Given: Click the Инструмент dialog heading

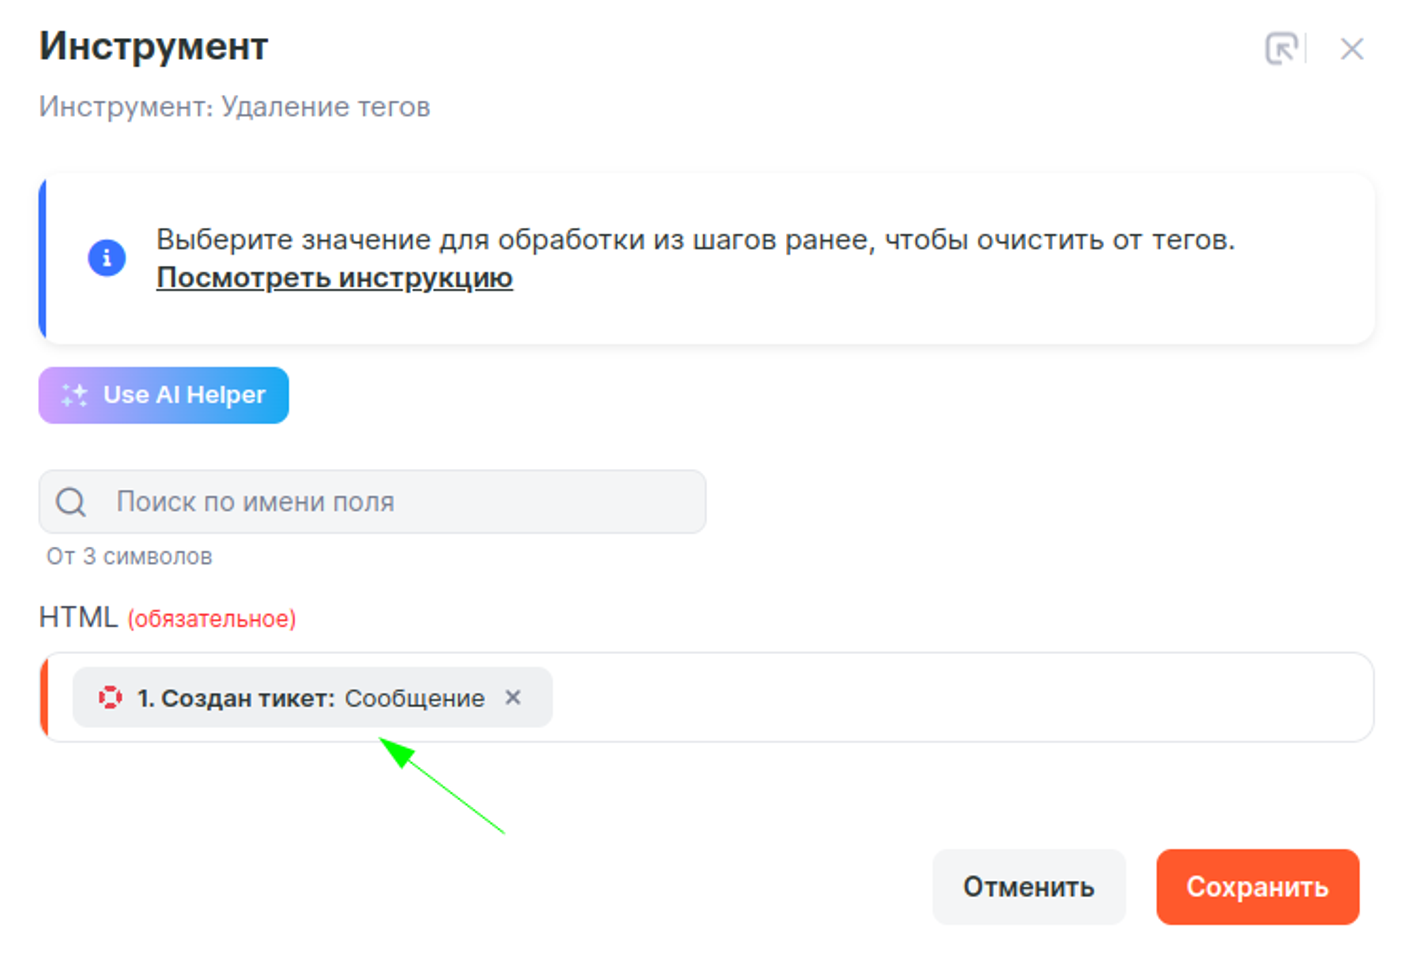Looking at the screenshot, I should [x=154, y=46].
